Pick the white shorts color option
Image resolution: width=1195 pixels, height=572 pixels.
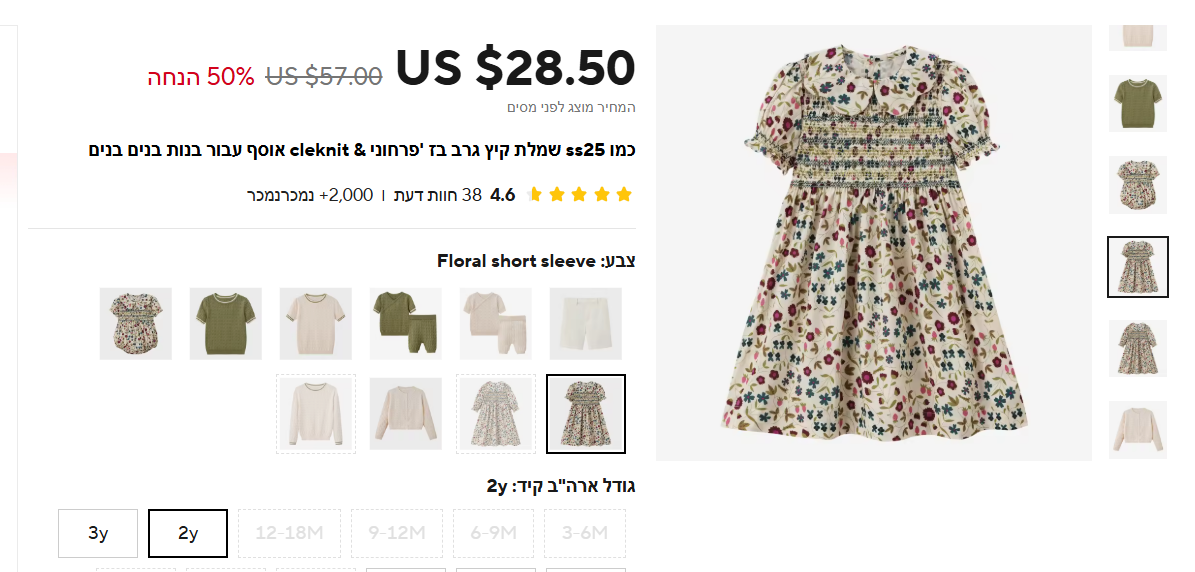coord(586,324)
